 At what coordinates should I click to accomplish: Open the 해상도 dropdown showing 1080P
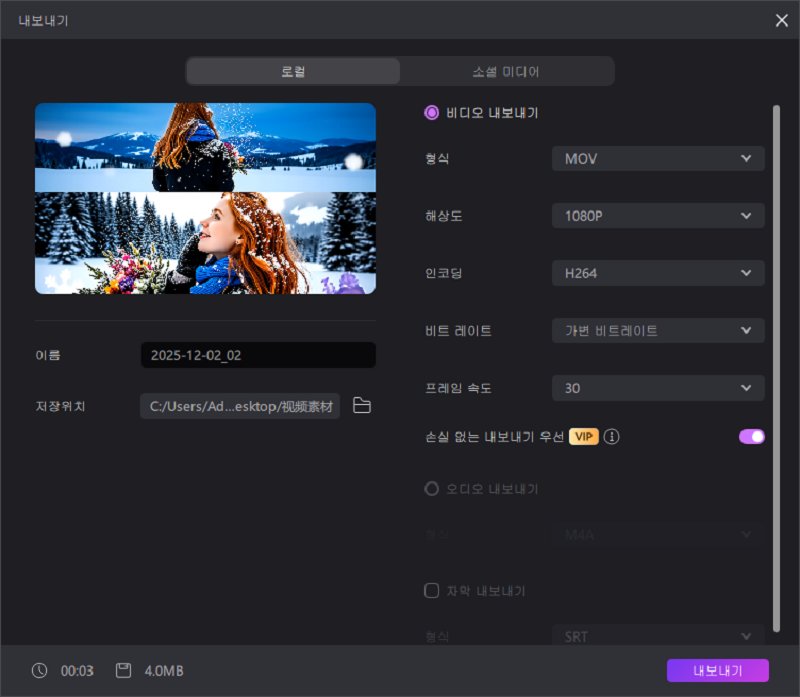click(657, 215)
